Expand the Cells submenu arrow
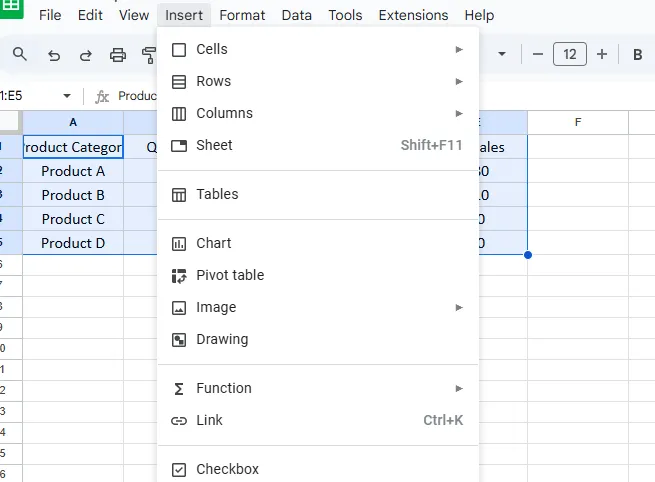The image size is (655, 482). [459, 49]
